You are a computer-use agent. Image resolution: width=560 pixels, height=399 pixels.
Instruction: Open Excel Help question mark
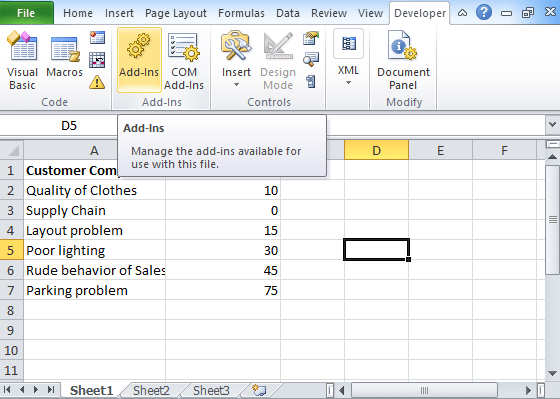(x=484, y=13)
